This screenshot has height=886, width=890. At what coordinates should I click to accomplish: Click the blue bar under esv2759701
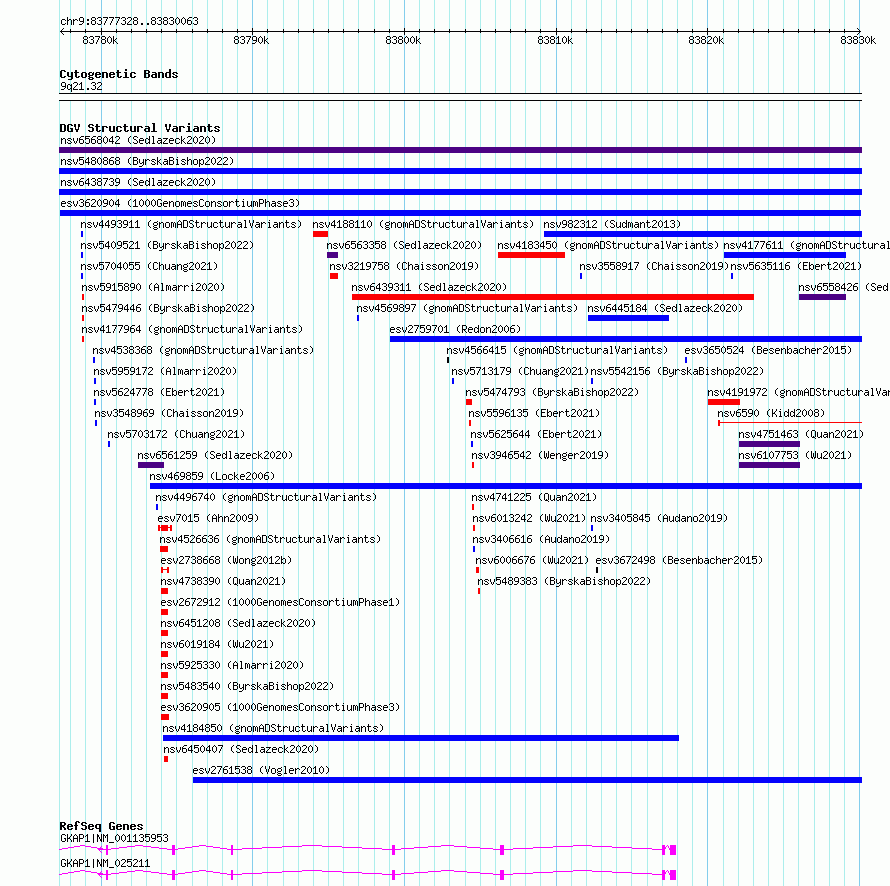coord(626,339)
